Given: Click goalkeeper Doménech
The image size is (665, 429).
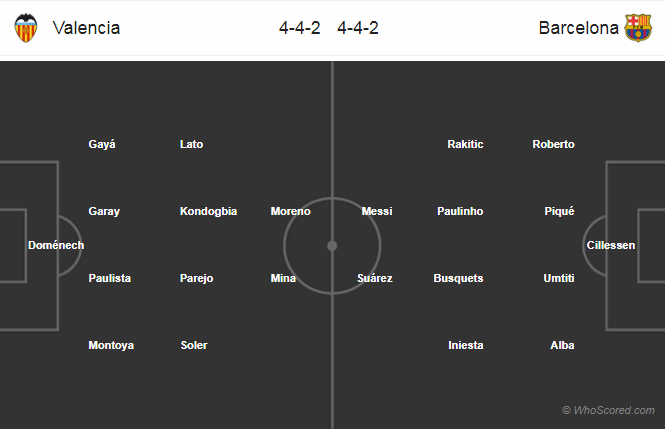Looking at the screenshot, I should [x=56, y=246].
